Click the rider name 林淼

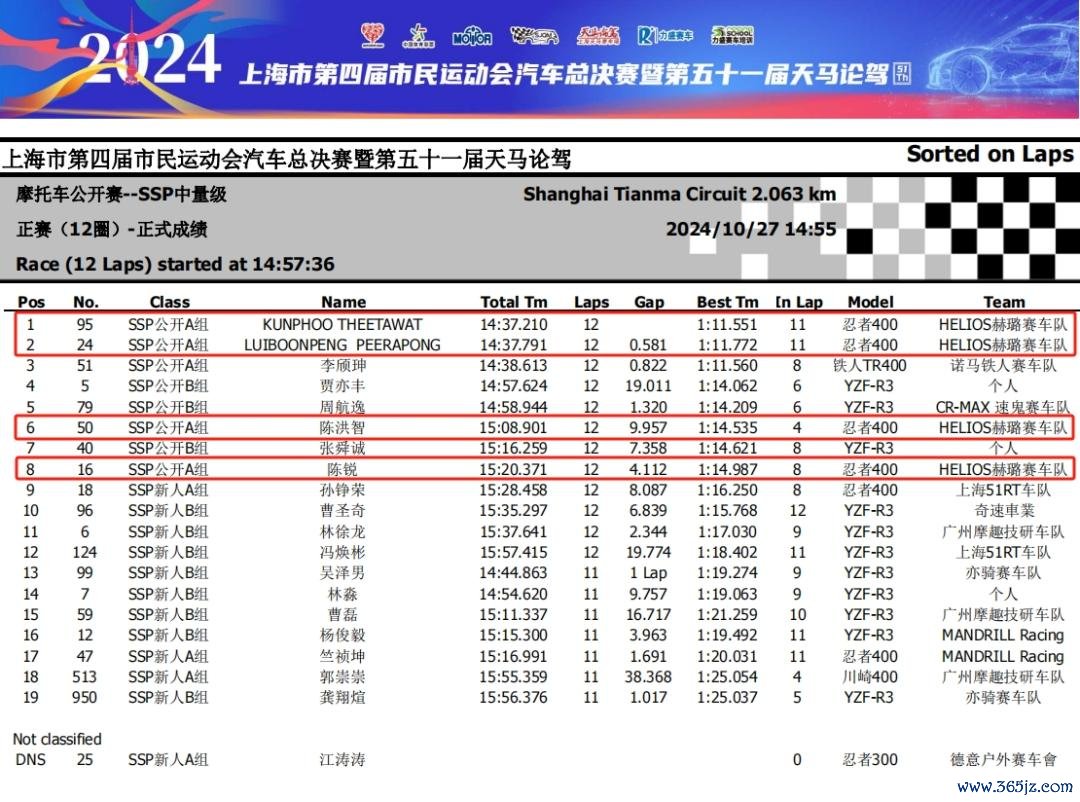(342, 594)
